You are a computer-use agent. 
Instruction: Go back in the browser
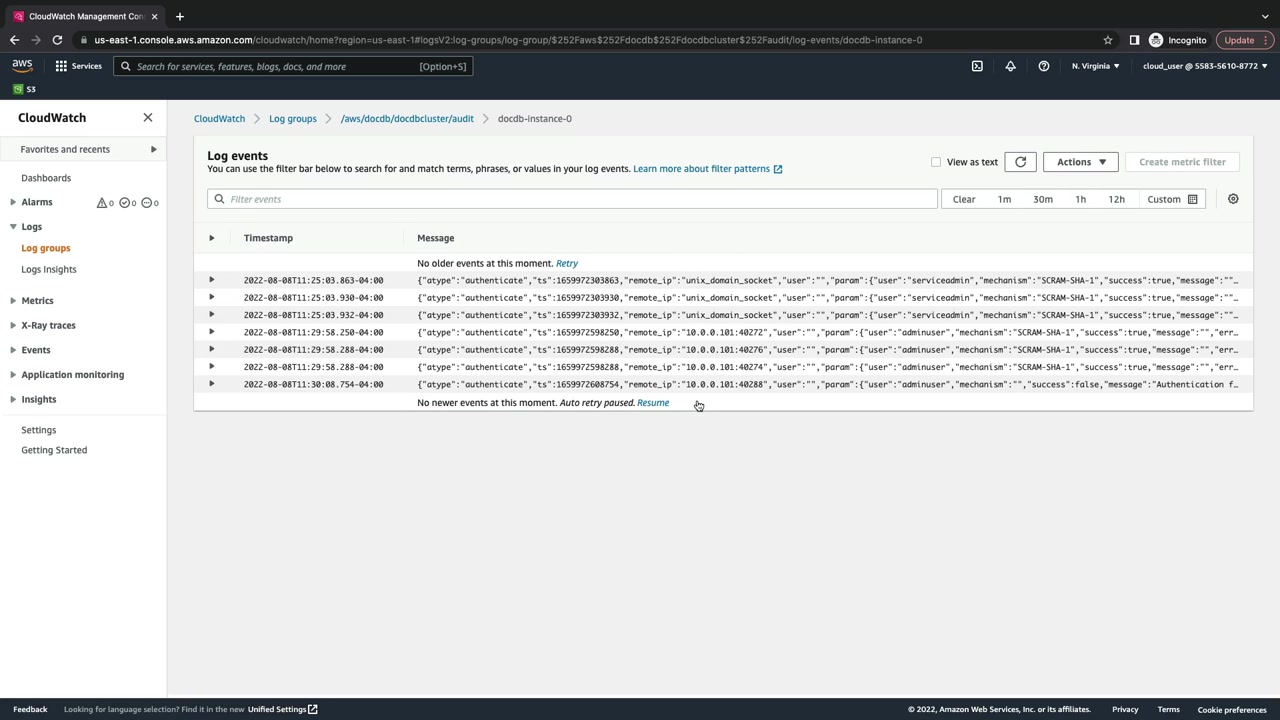(x=14, y=40)
